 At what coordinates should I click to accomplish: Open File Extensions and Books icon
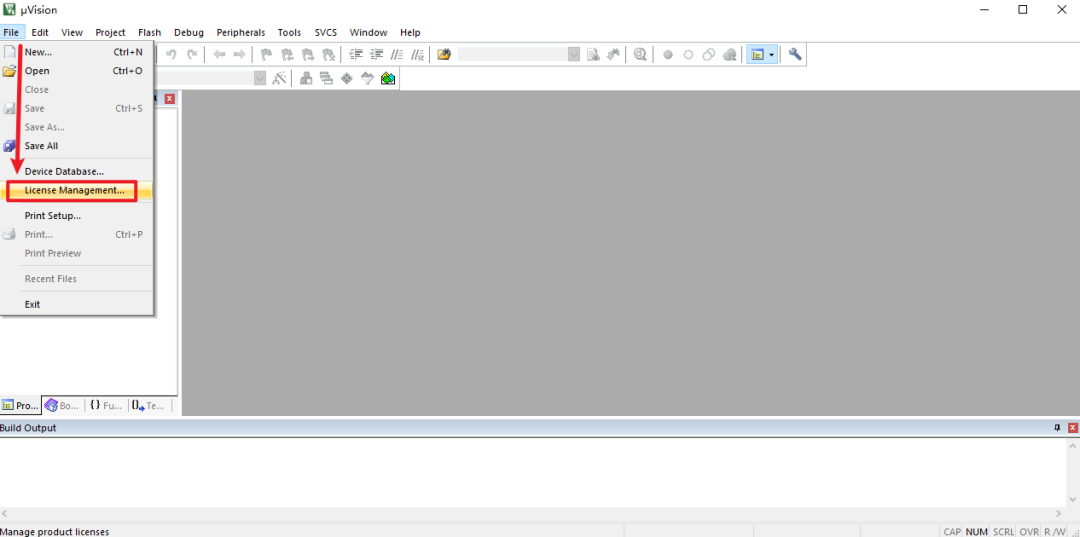306,78
